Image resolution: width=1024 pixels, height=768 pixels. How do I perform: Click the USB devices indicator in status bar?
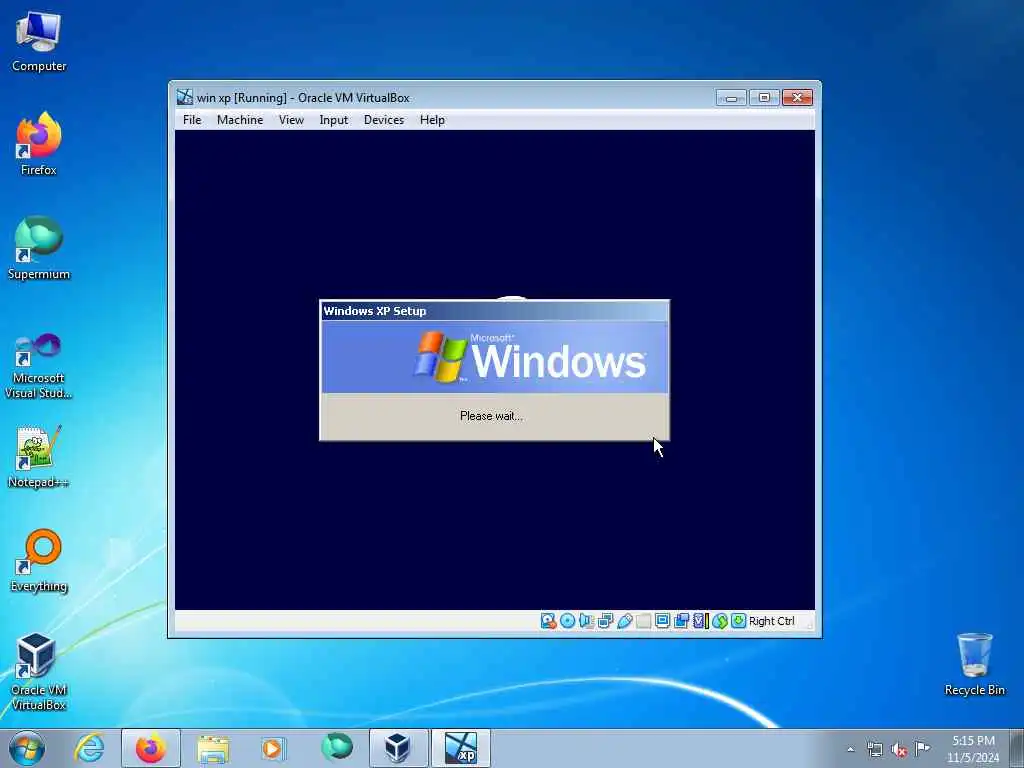click(x=624, y=621)
